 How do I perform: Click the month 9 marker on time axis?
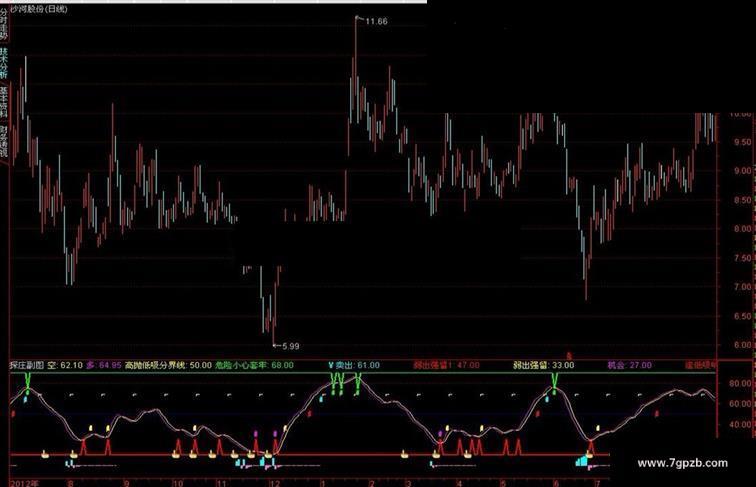[x=126, y=483]
